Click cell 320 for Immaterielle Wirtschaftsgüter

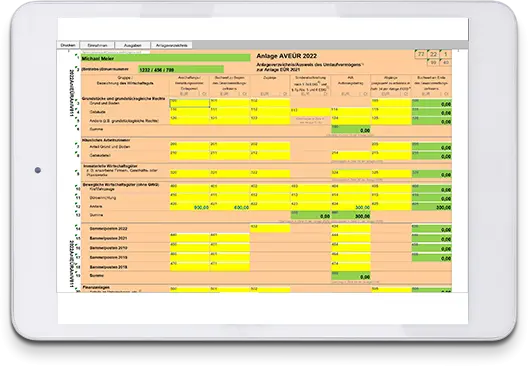[189, 174]
